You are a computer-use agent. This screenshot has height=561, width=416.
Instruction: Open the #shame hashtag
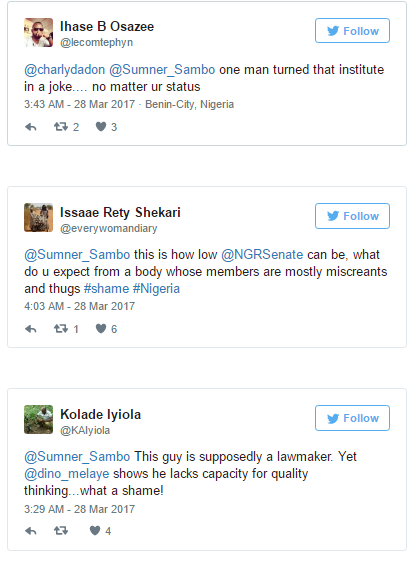point(106,289)
